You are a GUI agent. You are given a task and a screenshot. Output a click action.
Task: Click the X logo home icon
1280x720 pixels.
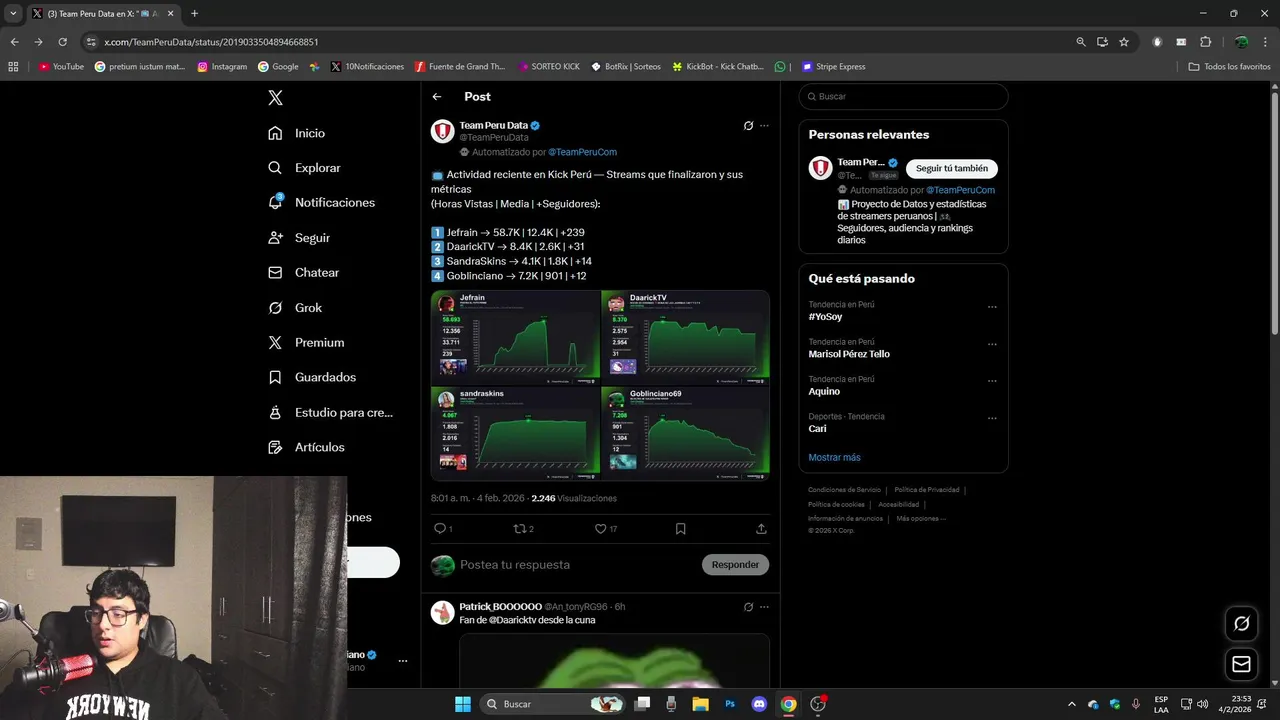tap(275, 98)
